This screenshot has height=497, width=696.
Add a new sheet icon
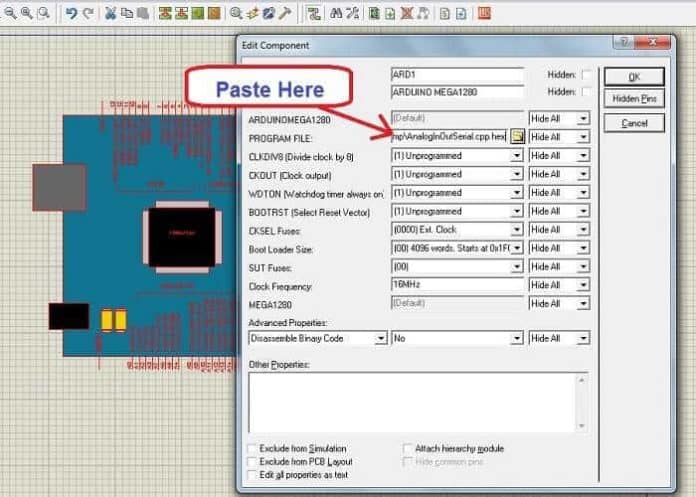(x=390, y=13)
